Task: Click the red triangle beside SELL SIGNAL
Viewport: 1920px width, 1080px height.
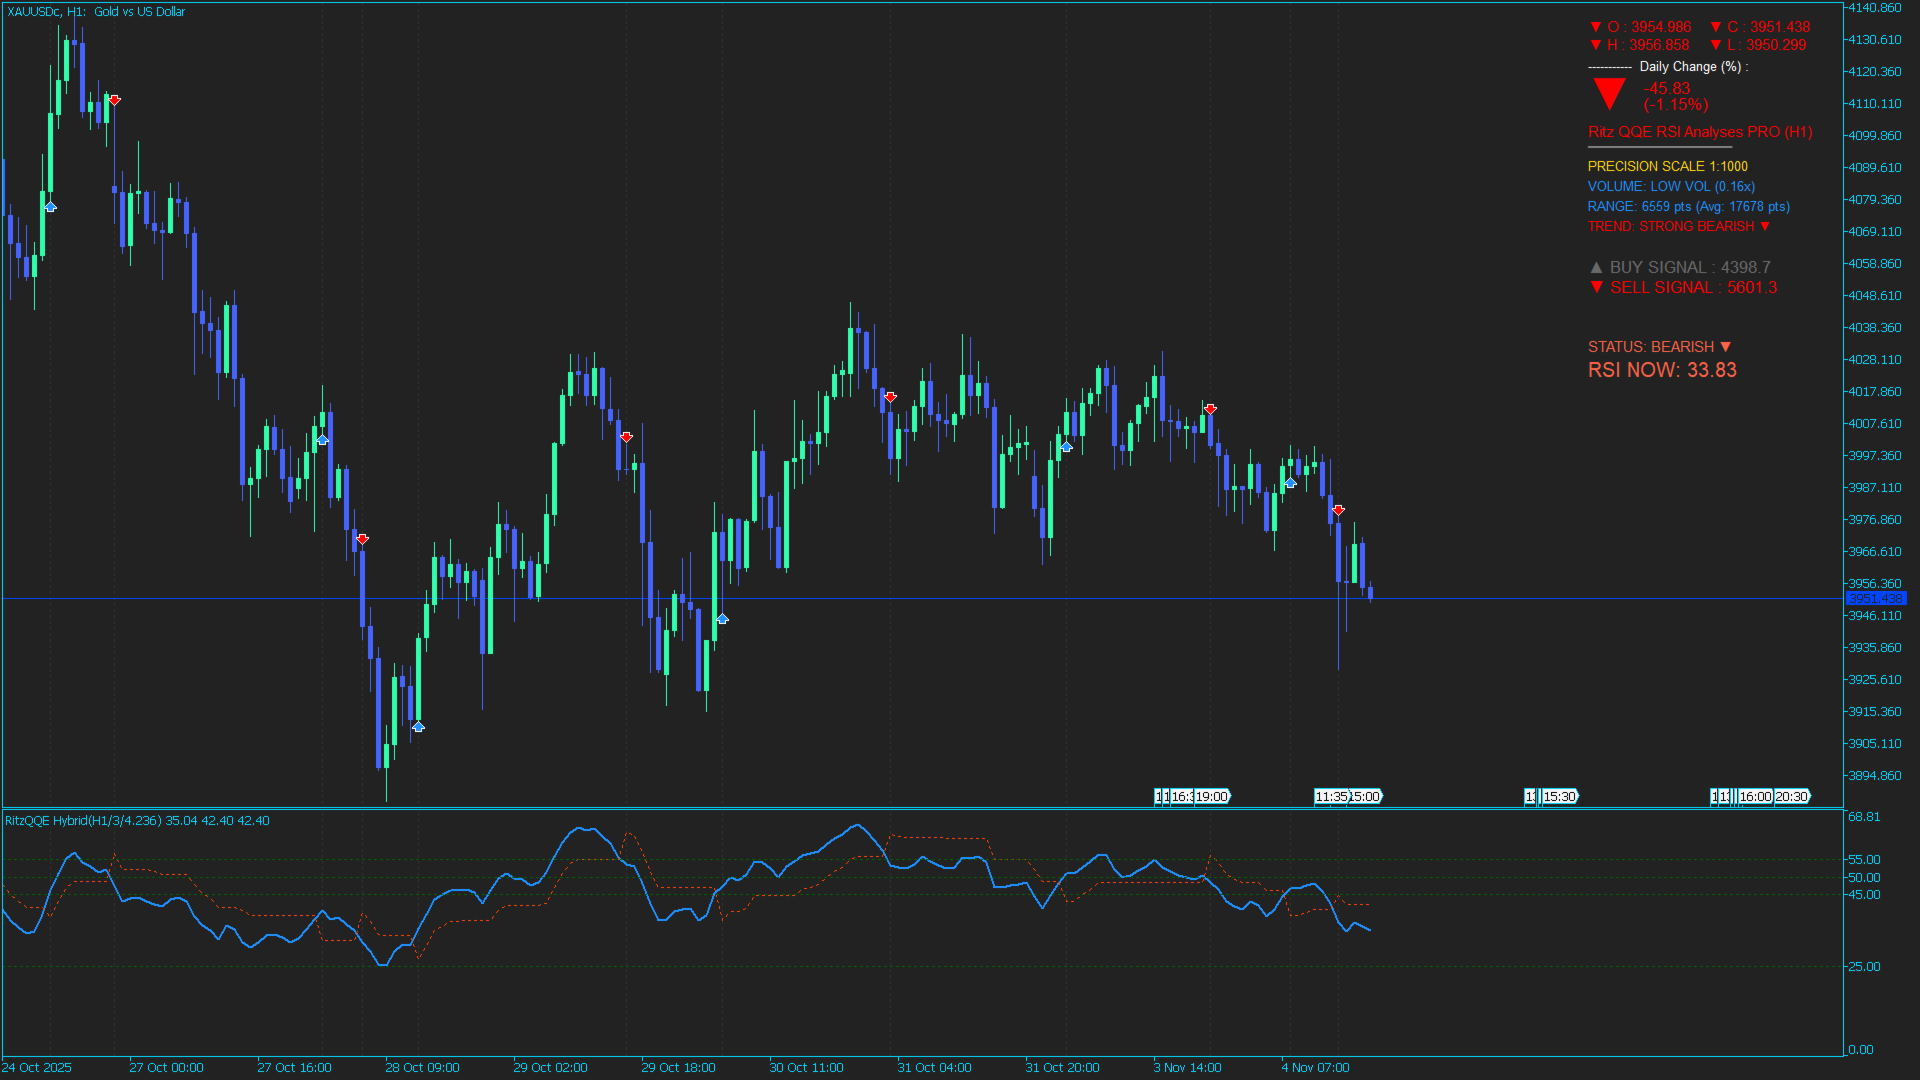Action: point(1596,287)
